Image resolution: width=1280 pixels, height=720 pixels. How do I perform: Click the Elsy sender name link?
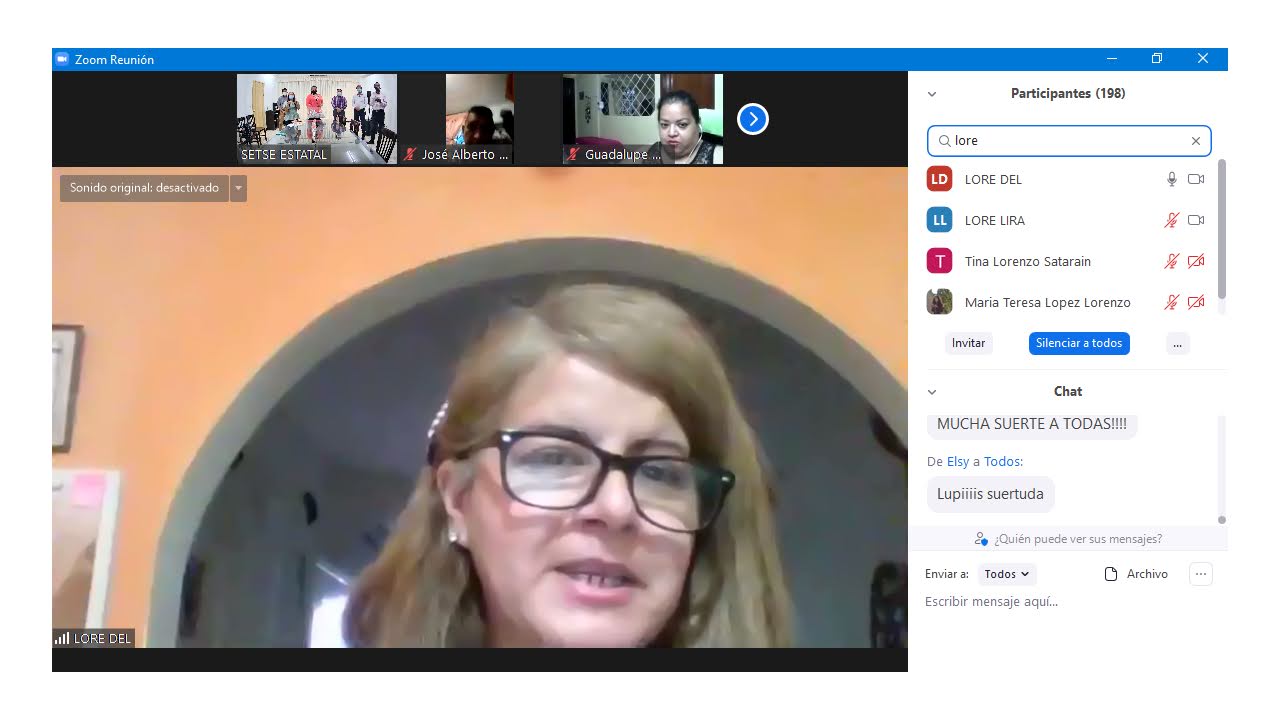pos(958,462)
